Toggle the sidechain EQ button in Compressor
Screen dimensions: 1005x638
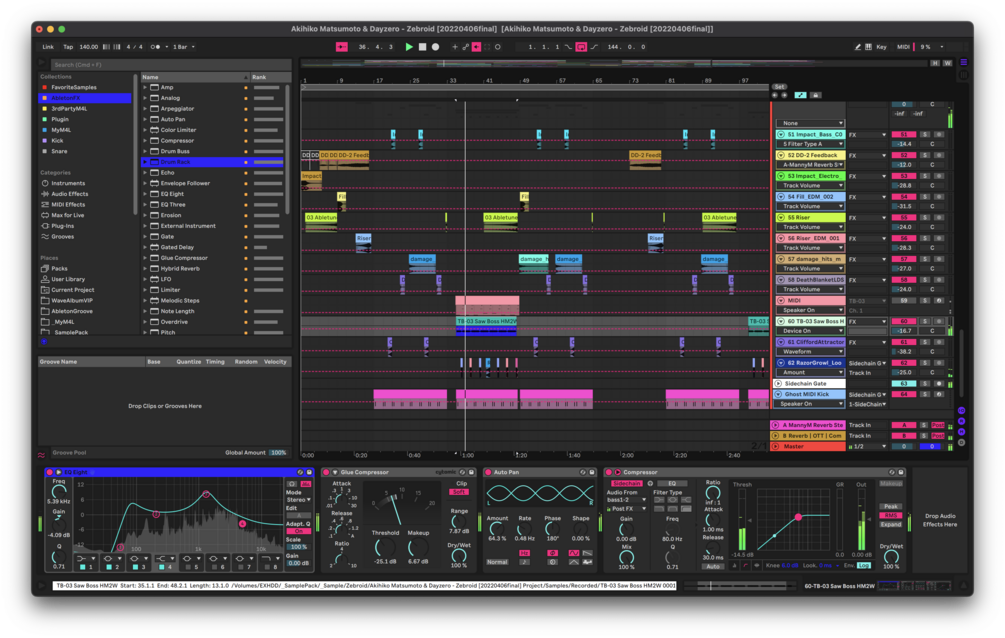pyautogui.click(x=672, y=483)
